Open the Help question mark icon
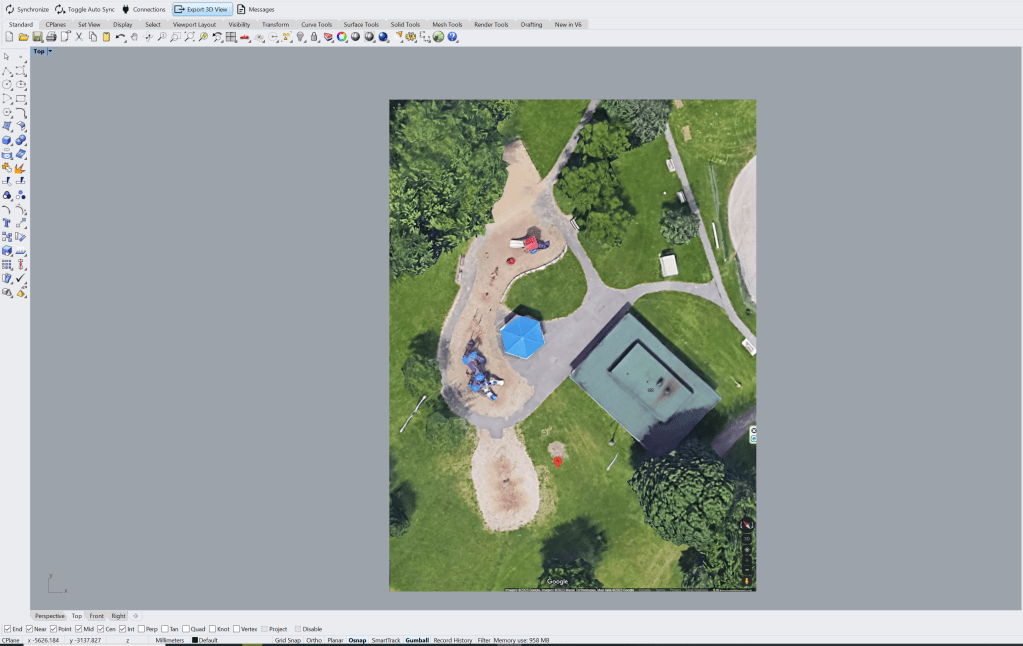This screenshot has height=646, width=1023. pos(453,37)
